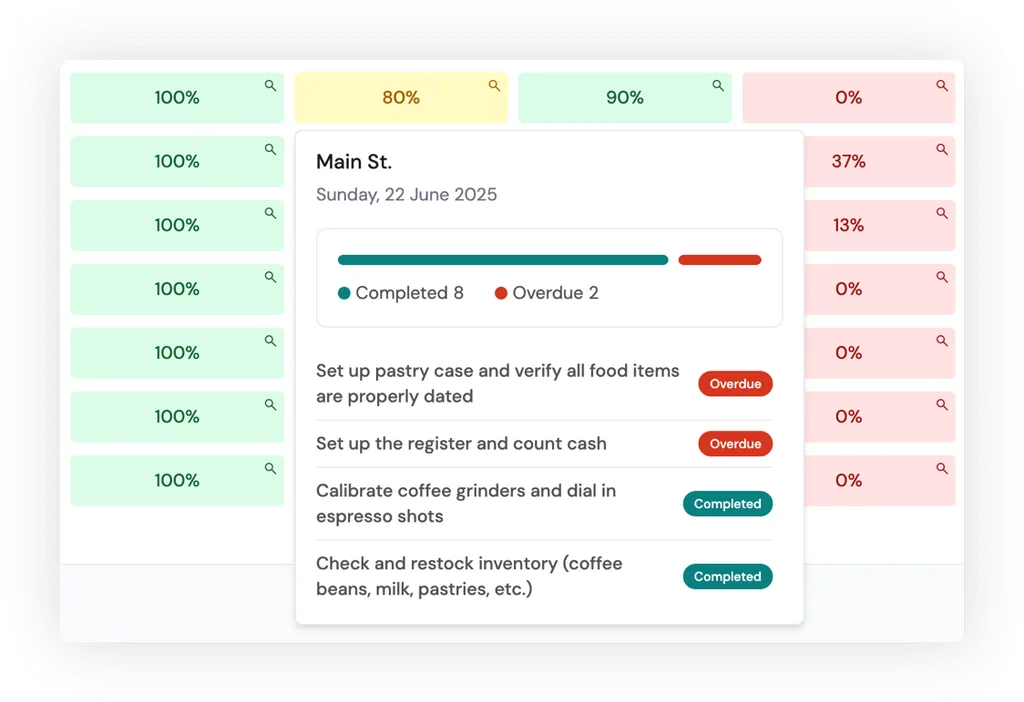The width and height of the screenshot is (1024, 702).
Task: Click the Overdue badge on the pastry case task
Action: point(735,383)
